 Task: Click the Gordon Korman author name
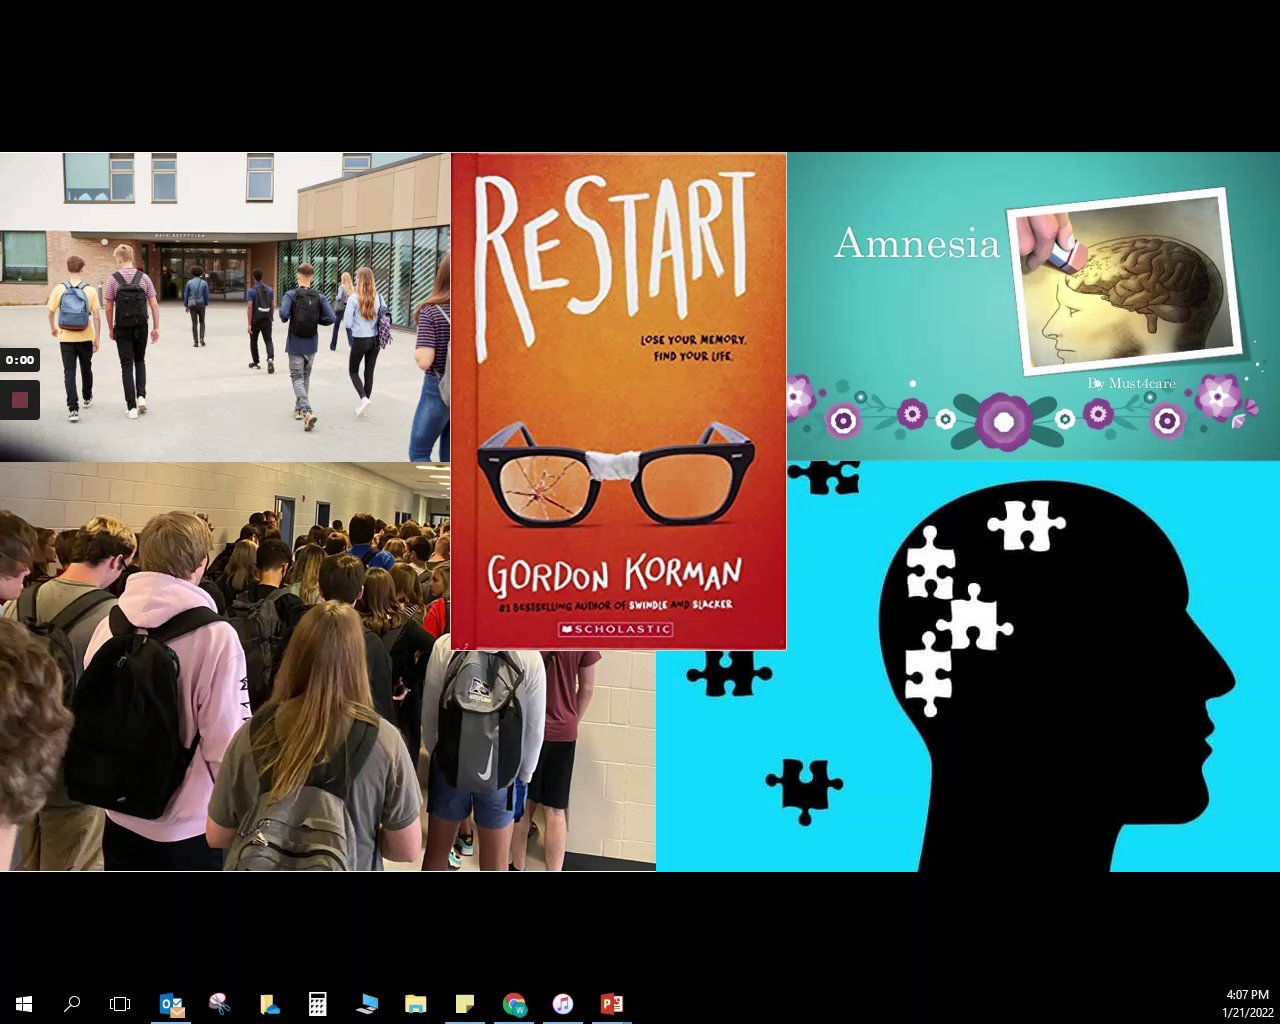pyautogui.click(x=615, y=575)
